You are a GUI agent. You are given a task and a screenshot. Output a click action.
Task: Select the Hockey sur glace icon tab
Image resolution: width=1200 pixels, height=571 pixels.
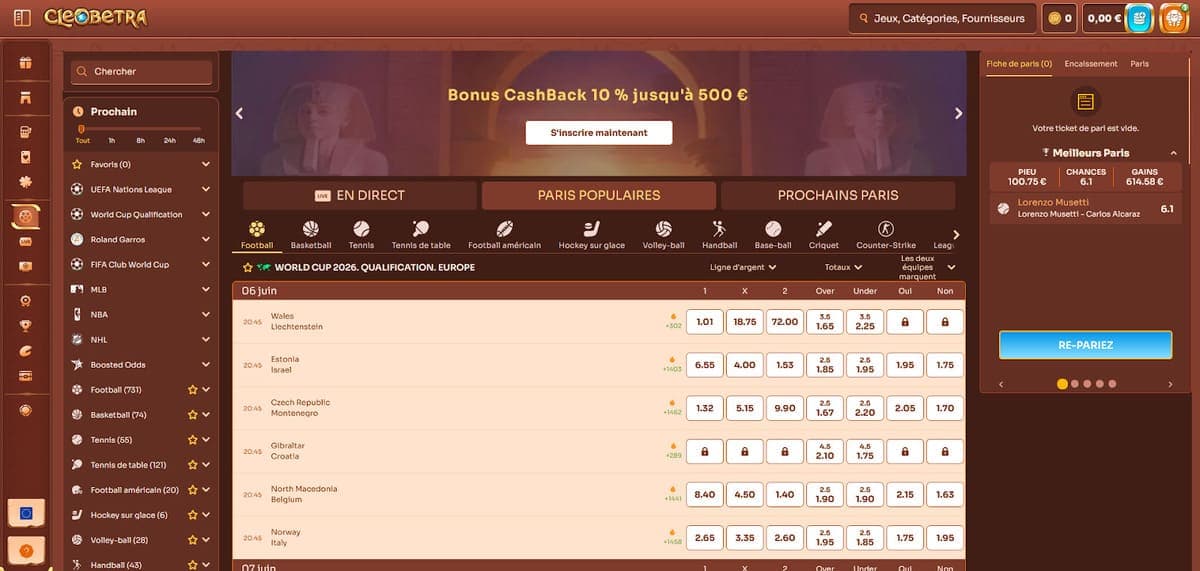click(x=591, y=236)
